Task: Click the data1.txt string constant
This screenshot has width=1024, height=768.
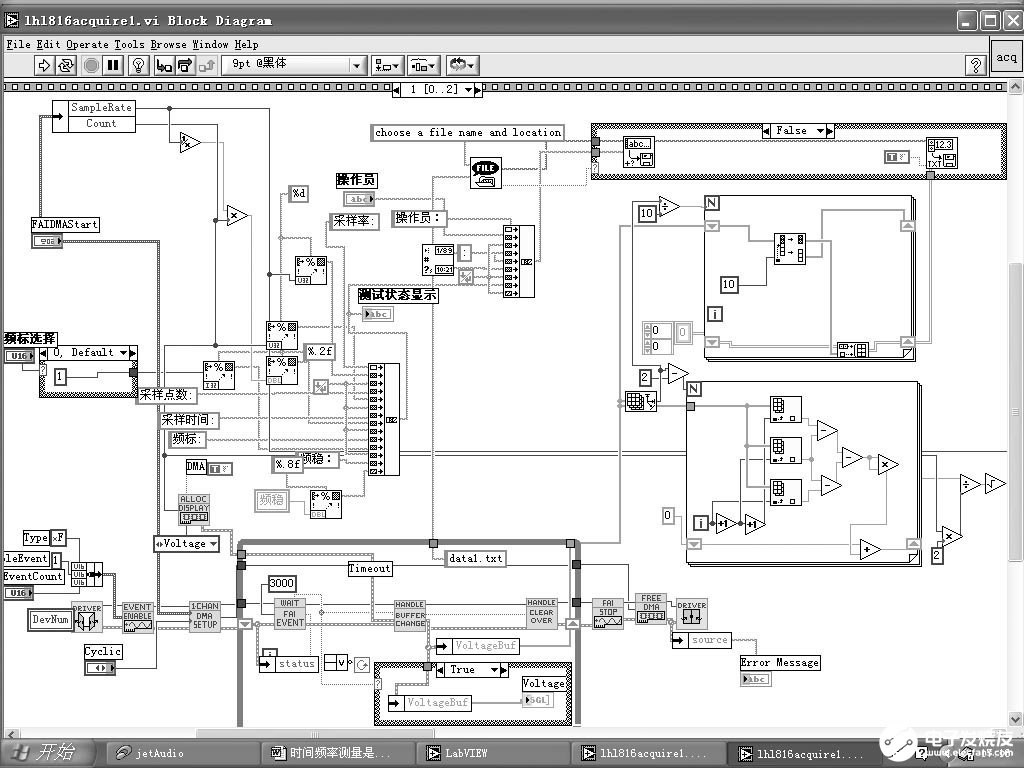Action: coord(475,558)
